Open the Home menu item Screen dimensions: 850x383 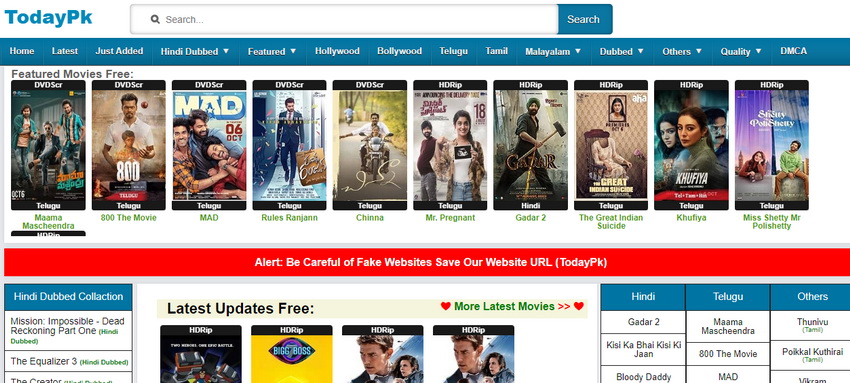tap(22, 51)
